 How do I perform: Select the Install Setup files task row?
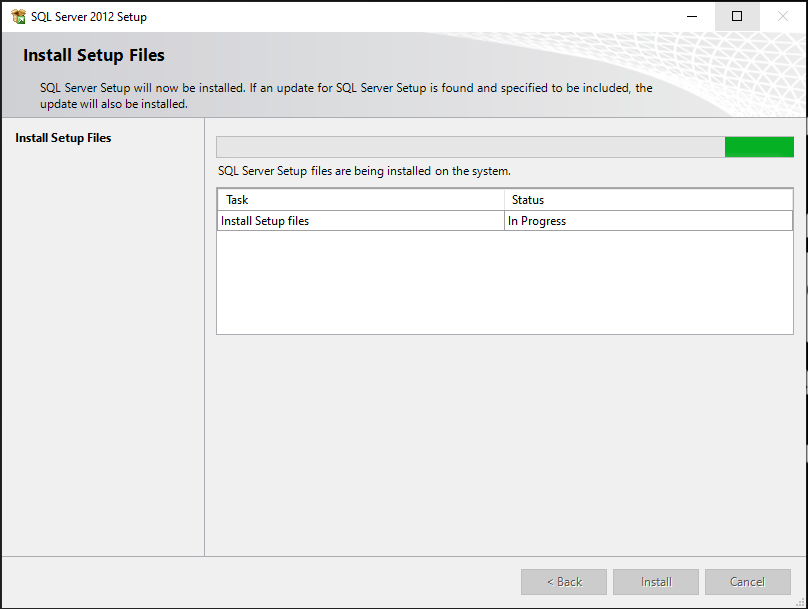505,221
